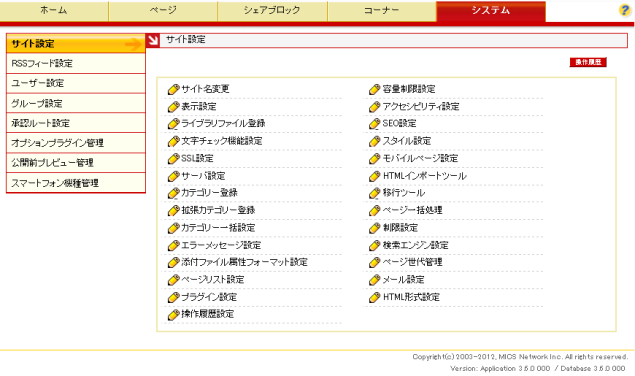635x376 pixels.
Task: Click pencil icon beside 添付ファイル属性フォーマット設定
Action: pyautogui.click(x=173, y=263)
